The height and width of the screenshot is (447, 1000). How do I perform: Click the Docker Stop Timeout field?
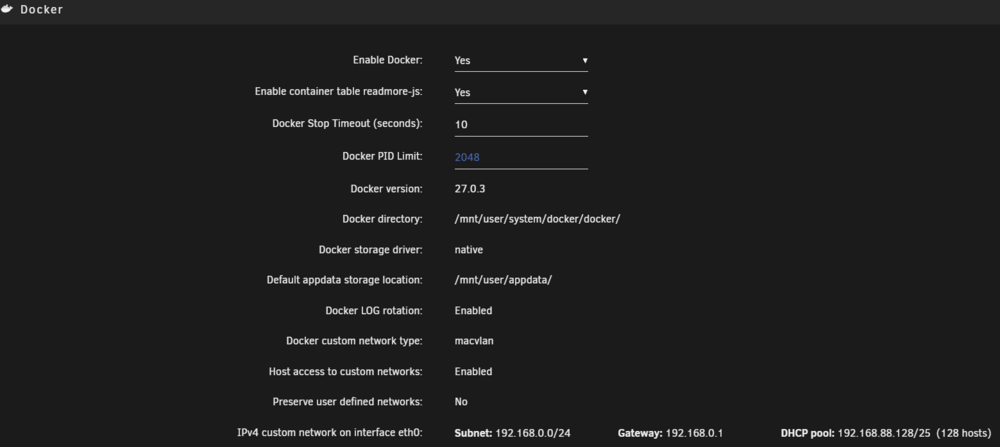(x=521, y=125)
